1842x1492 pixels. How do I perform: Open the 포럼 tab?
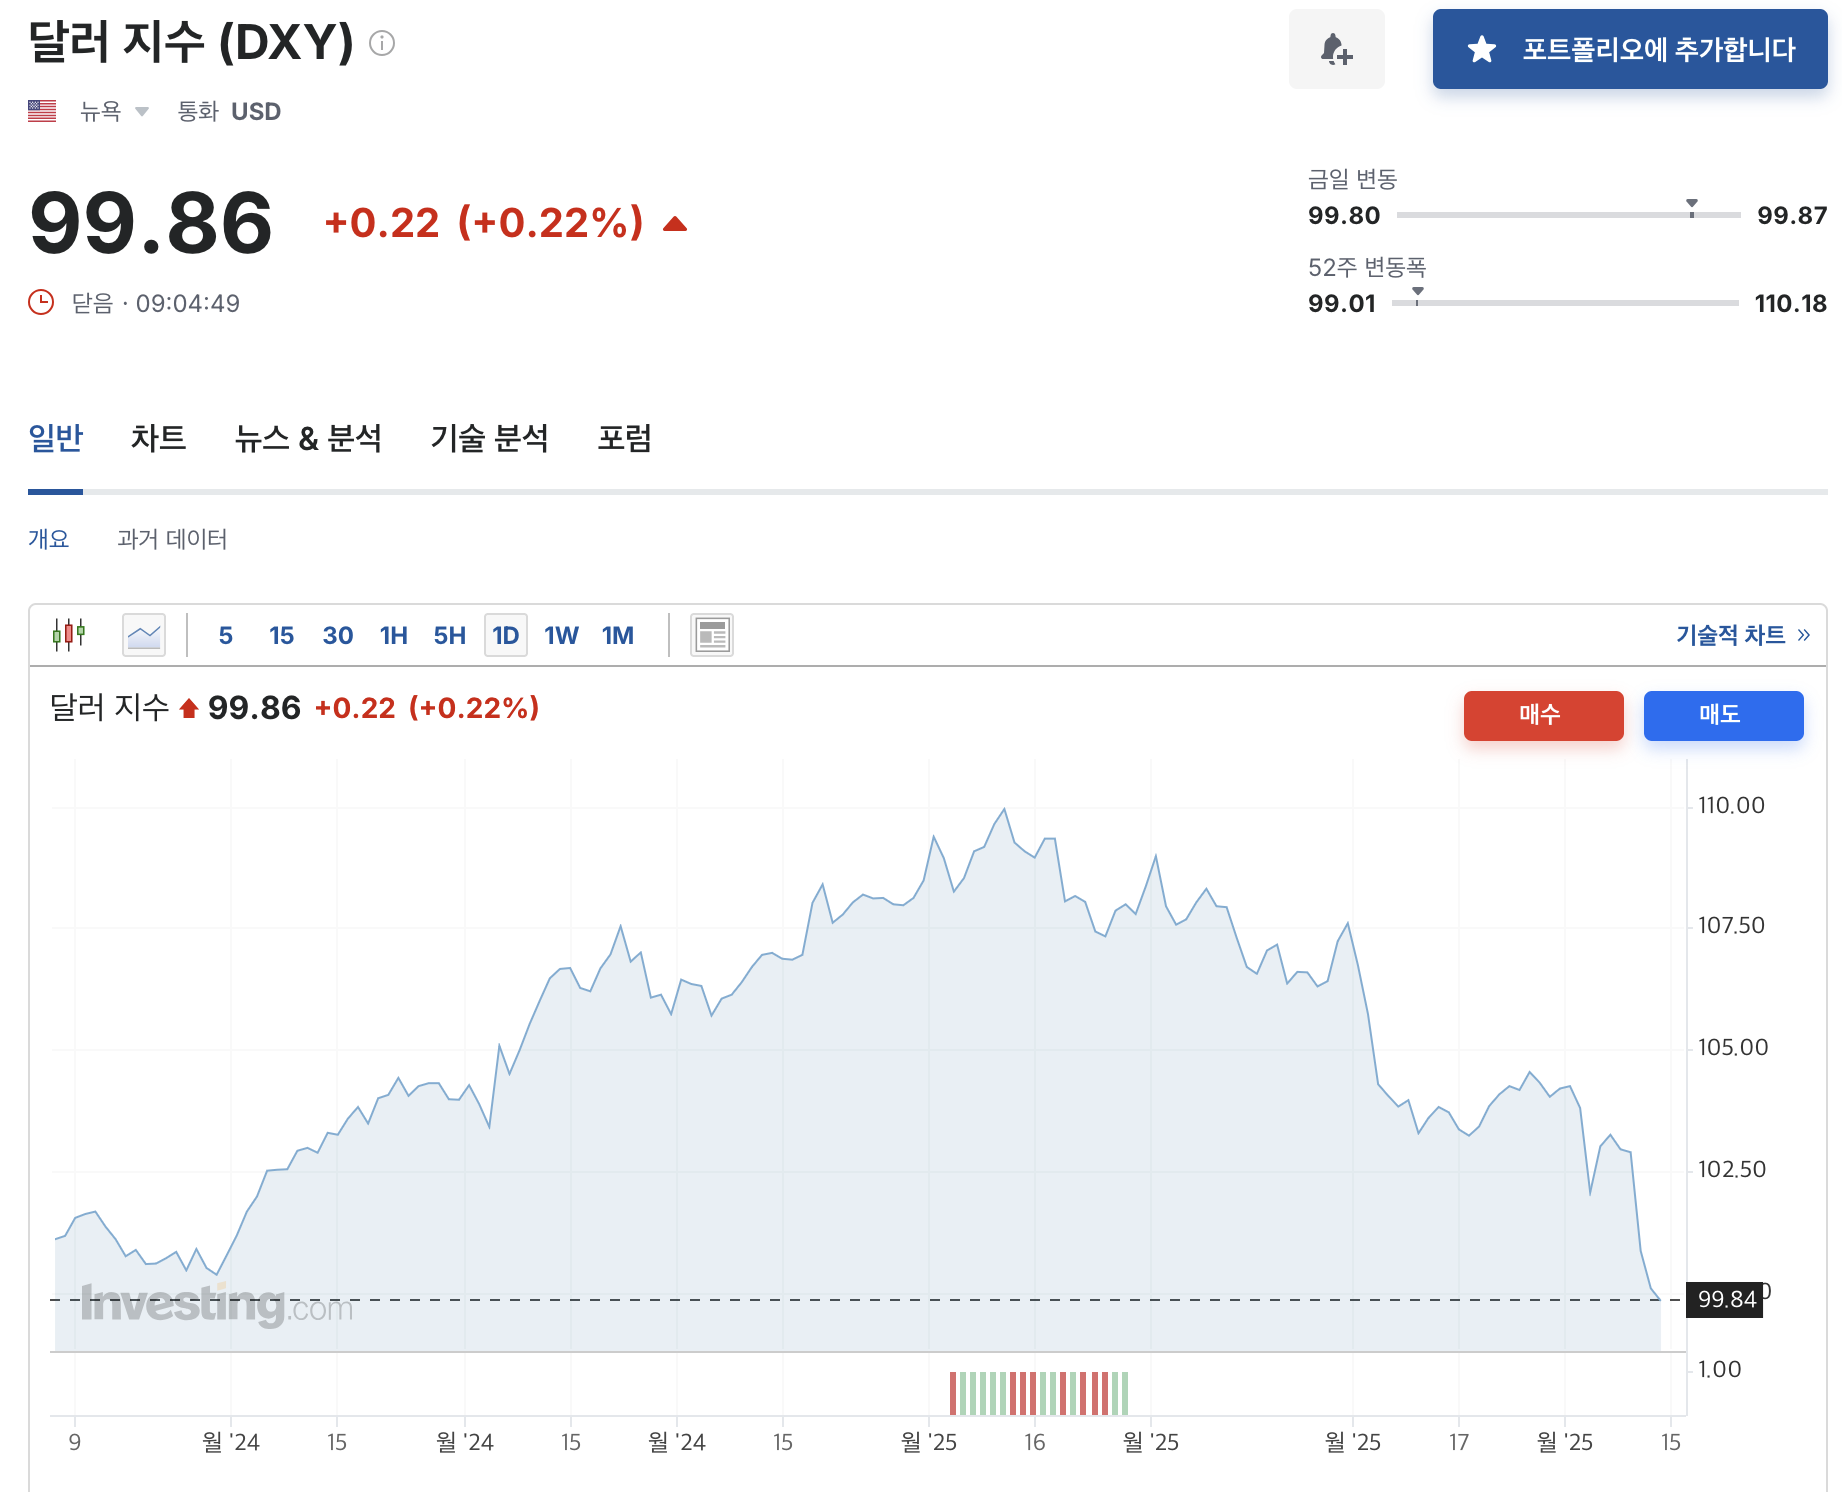tap(625, 438)
